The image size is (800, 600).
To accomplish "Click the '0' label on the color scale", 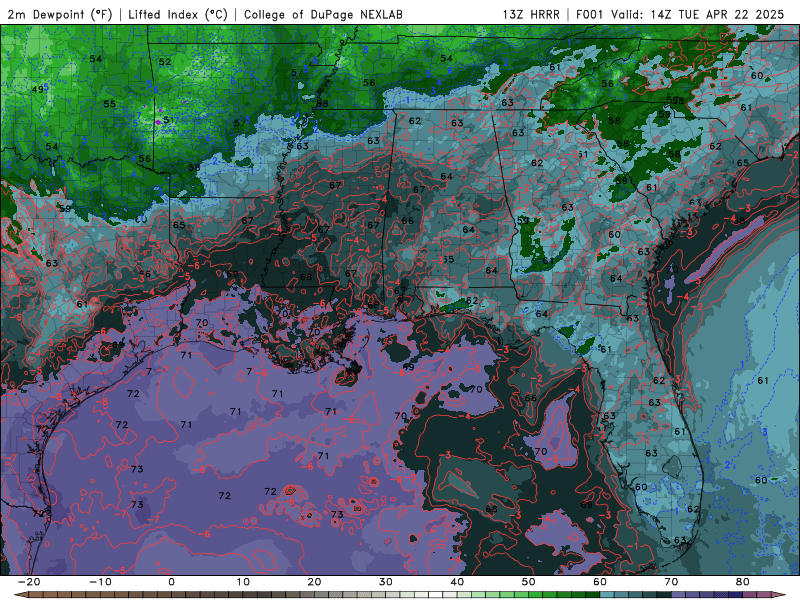I will coord(171,582).
